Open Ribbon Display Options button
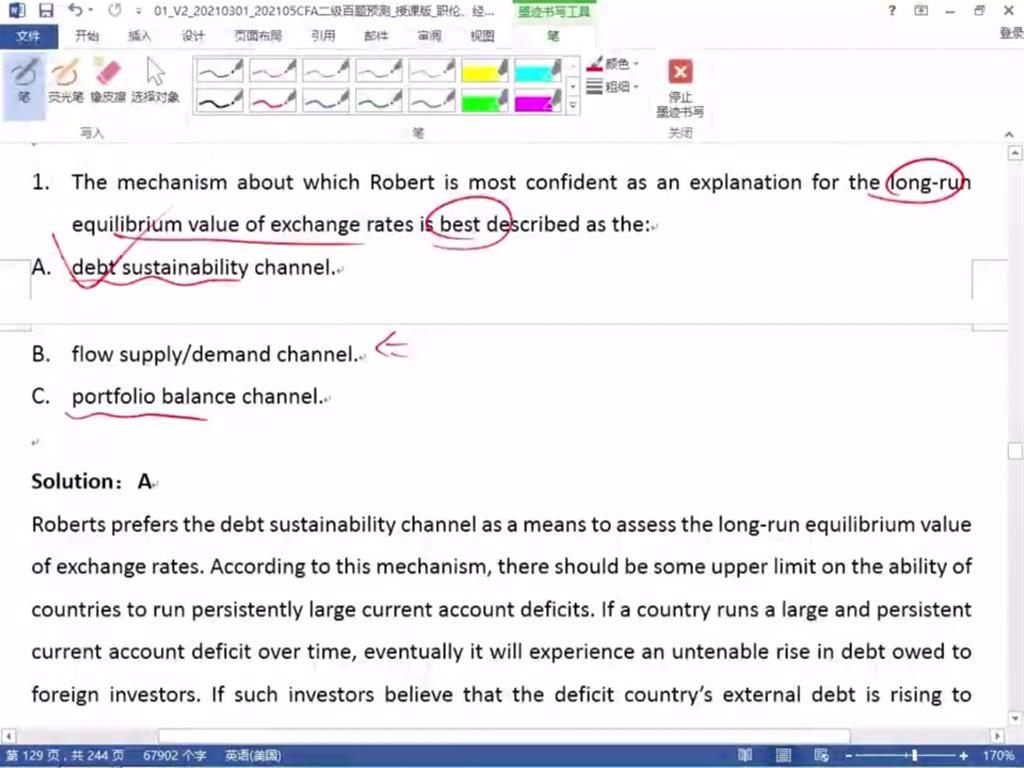This screenshot has height=768, width=1024. tap(921, 10)
